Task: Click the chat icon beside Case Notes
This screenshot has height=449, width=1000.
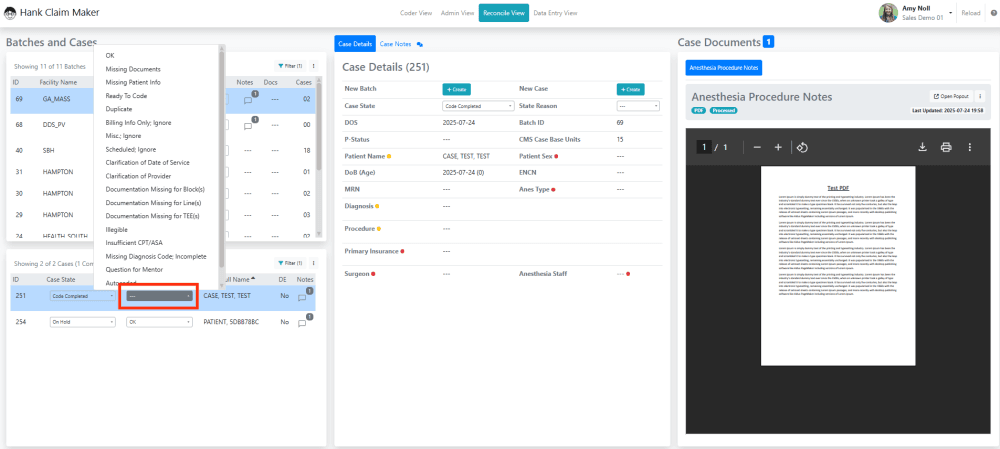Action: pyautogui.click(x=420, y=44)
